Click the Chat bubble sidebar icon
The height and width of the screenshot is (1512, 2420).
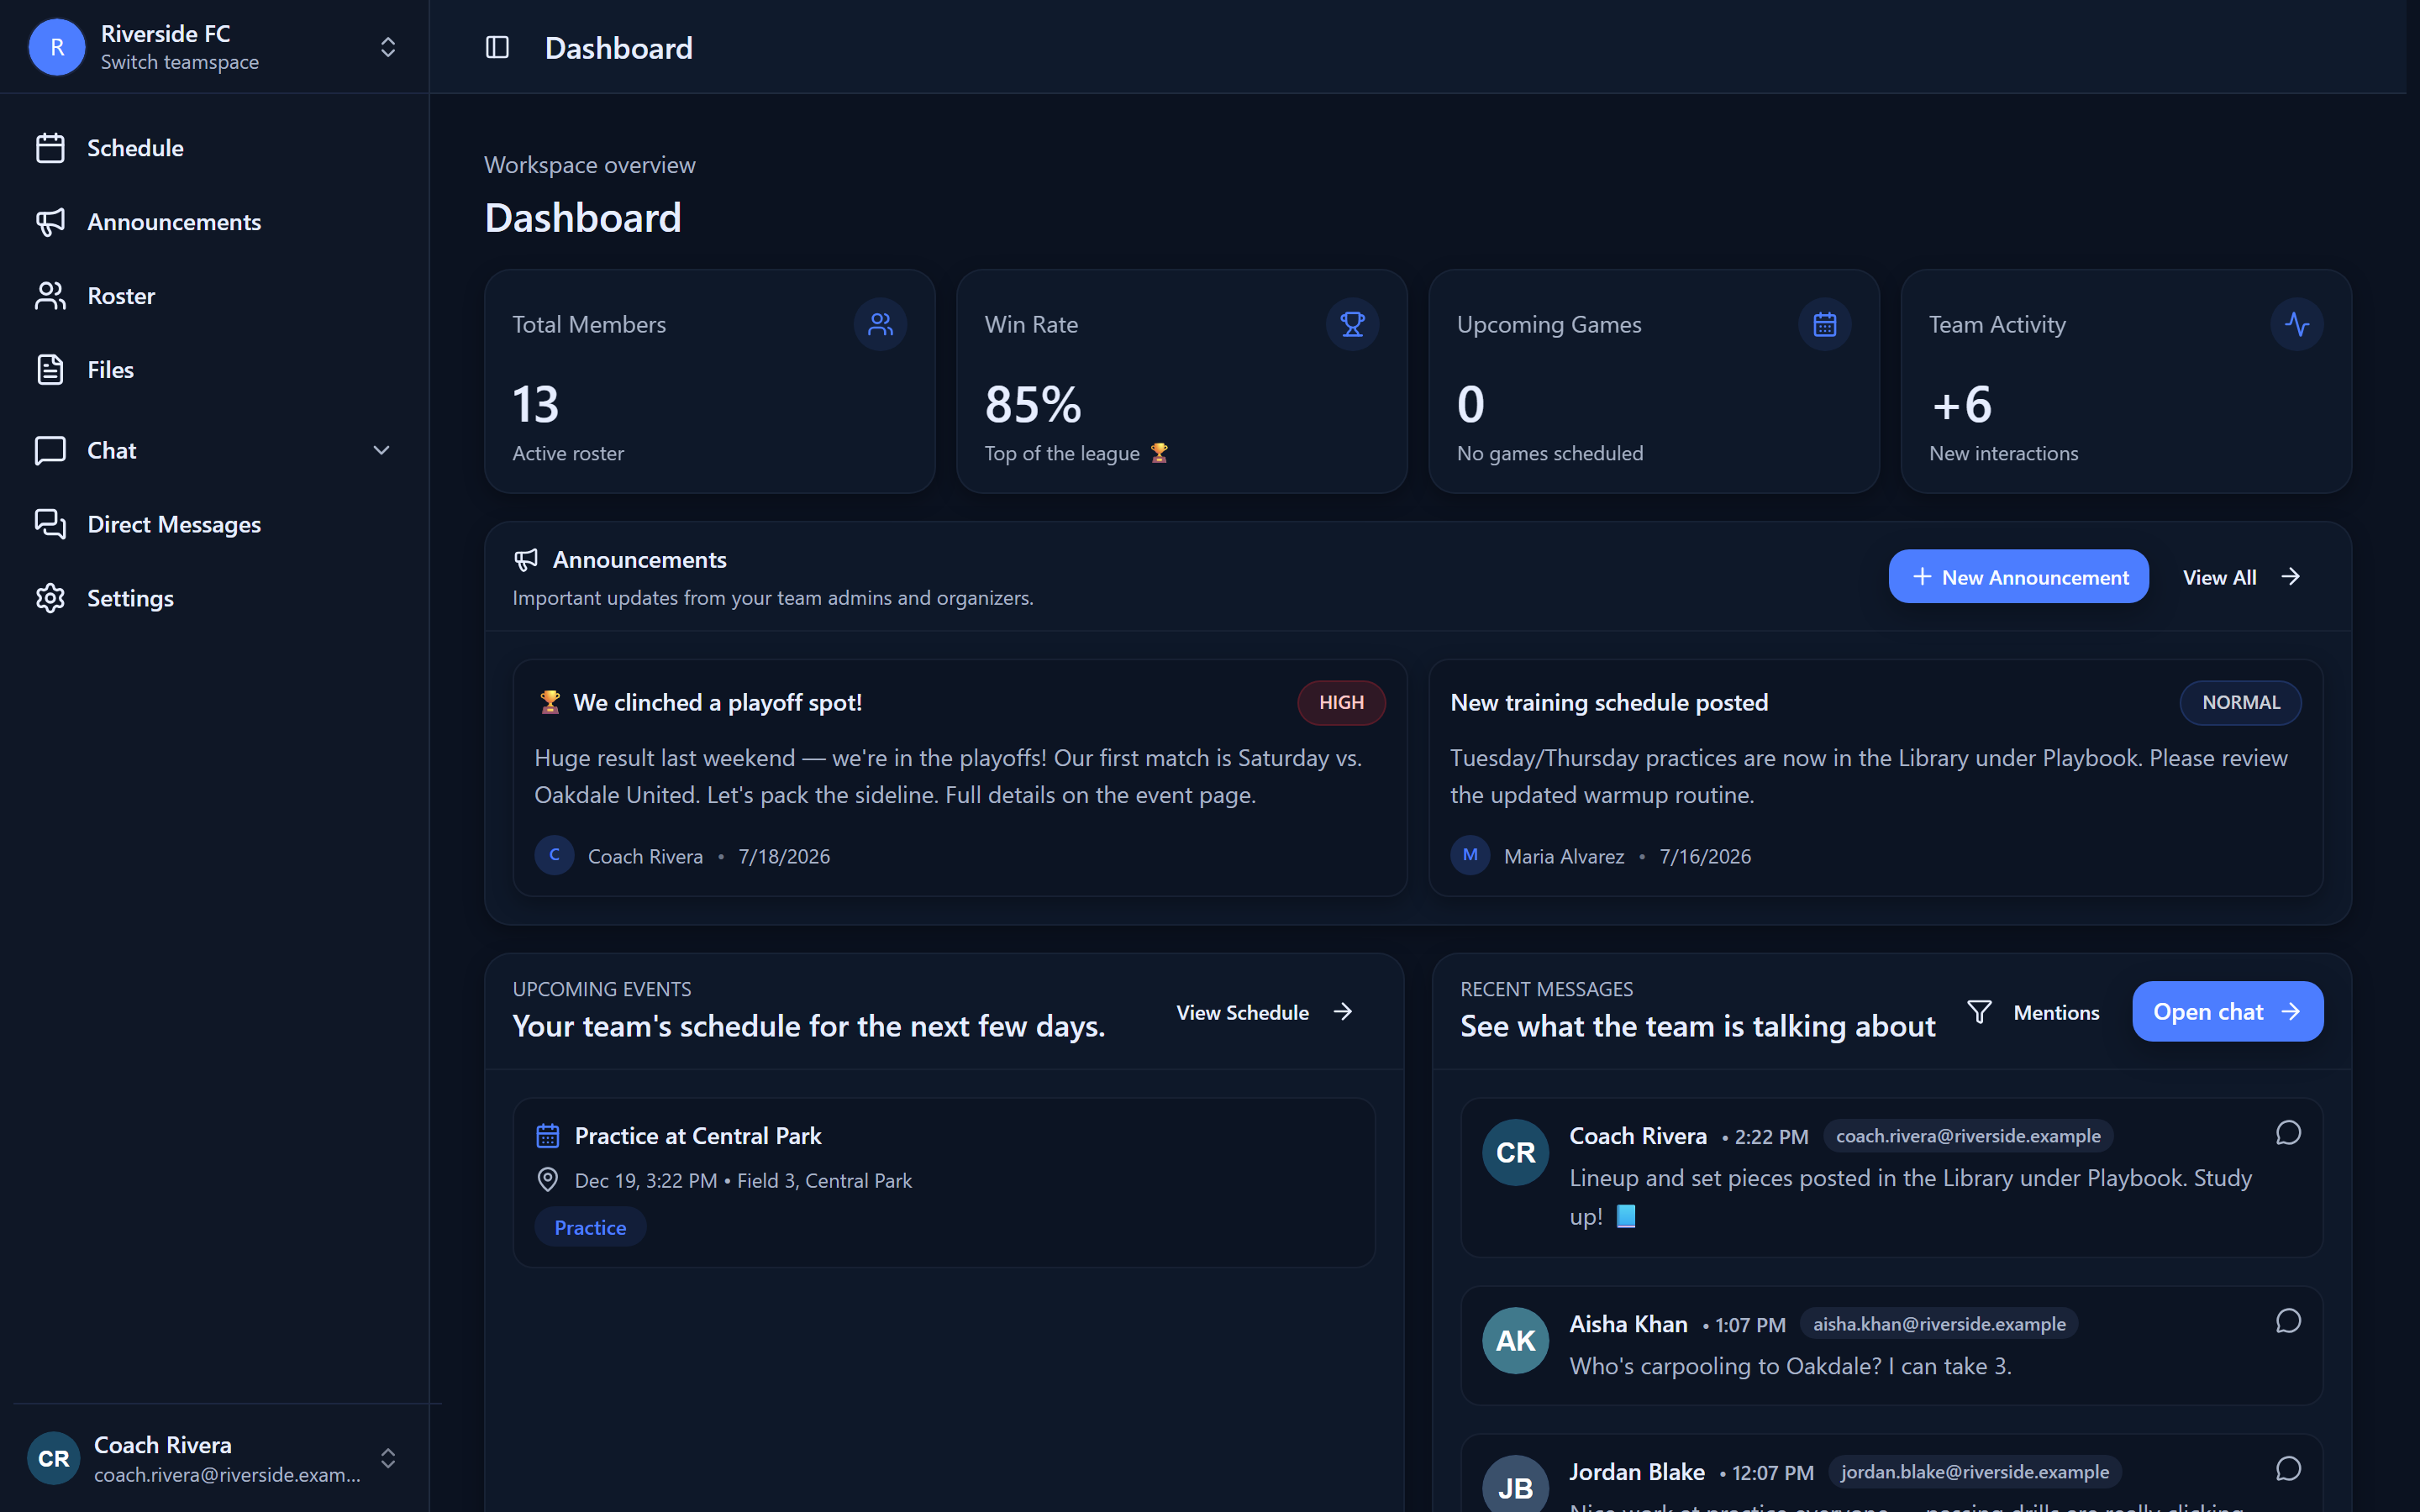click(x=50, y=450)
